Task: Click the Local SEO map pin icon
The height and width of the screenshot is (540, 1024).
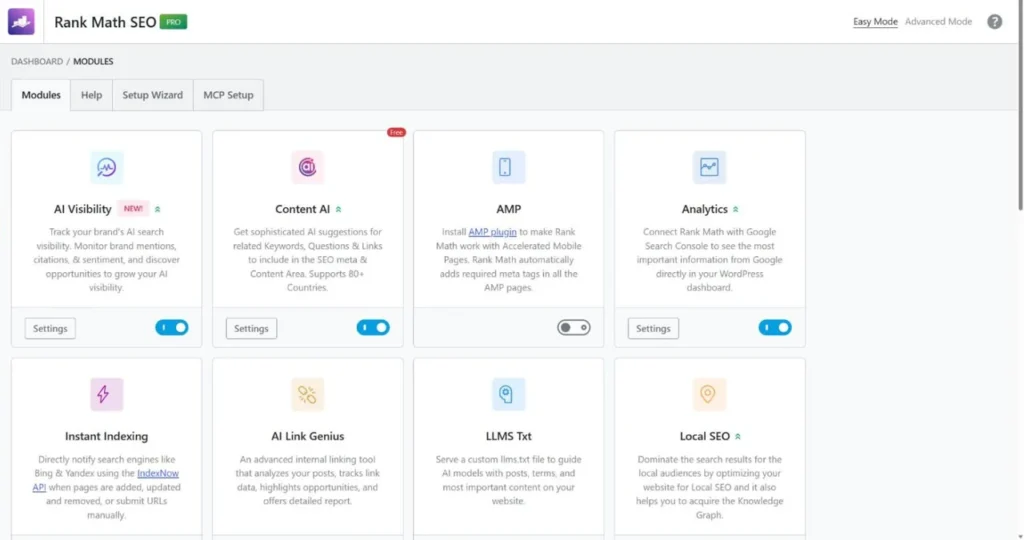Action: pos(709,394)
